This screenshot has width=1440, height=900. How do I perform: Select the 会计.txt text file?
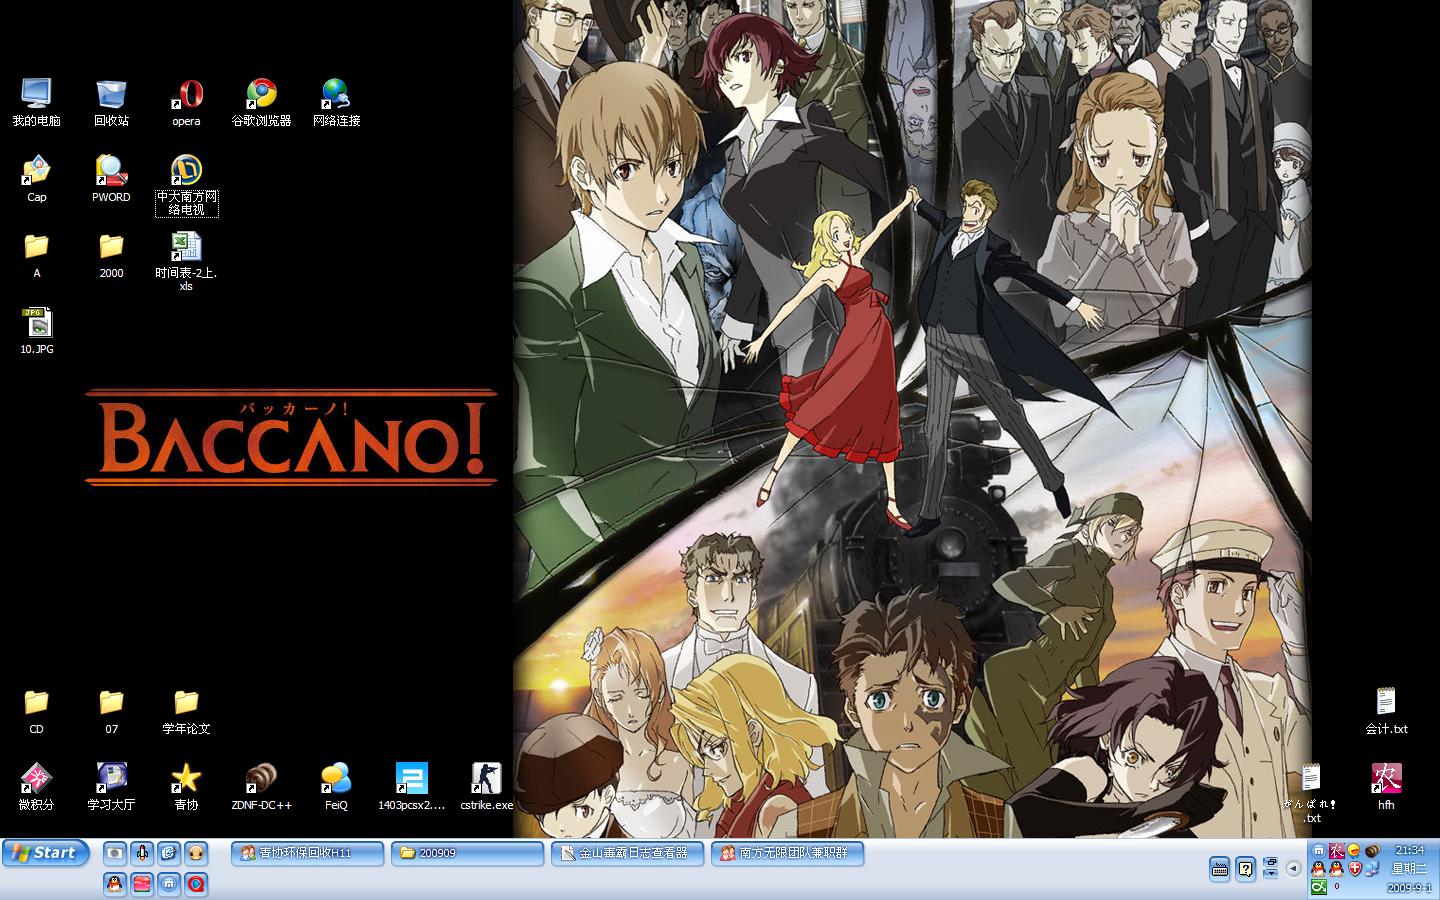tap(1386, 711)
